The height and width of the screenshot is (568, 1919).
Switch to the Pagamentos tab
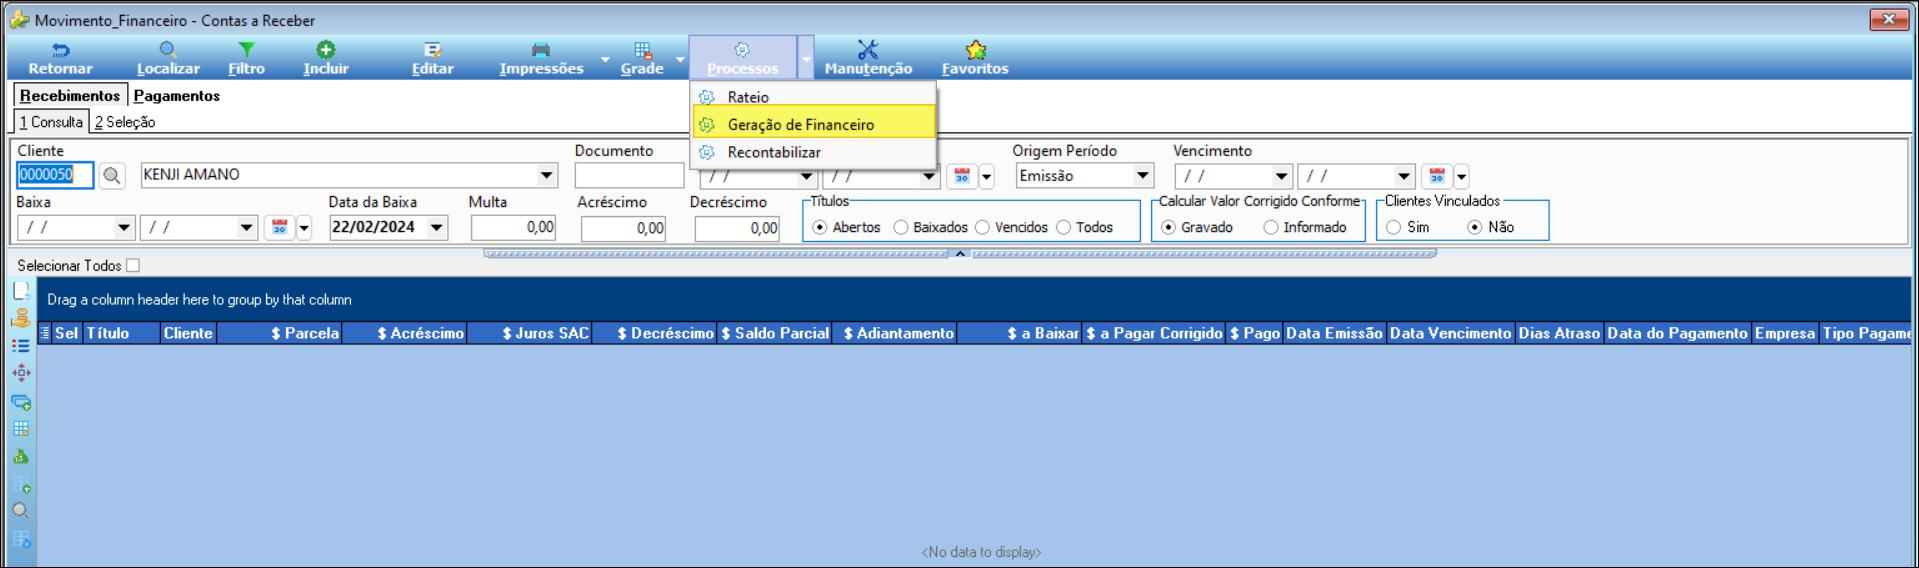(177, 96)
